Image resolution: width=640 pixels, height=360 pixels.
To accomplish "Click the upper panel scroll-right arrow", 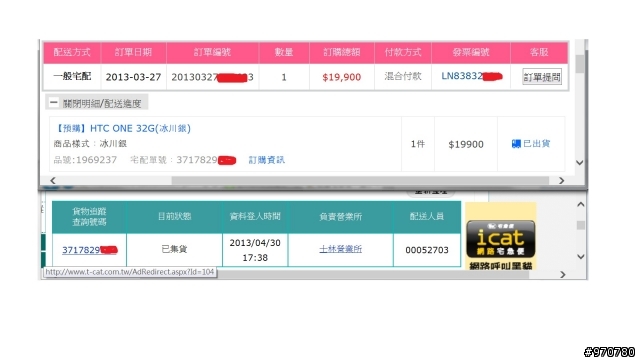I will [x=561, y=180].
